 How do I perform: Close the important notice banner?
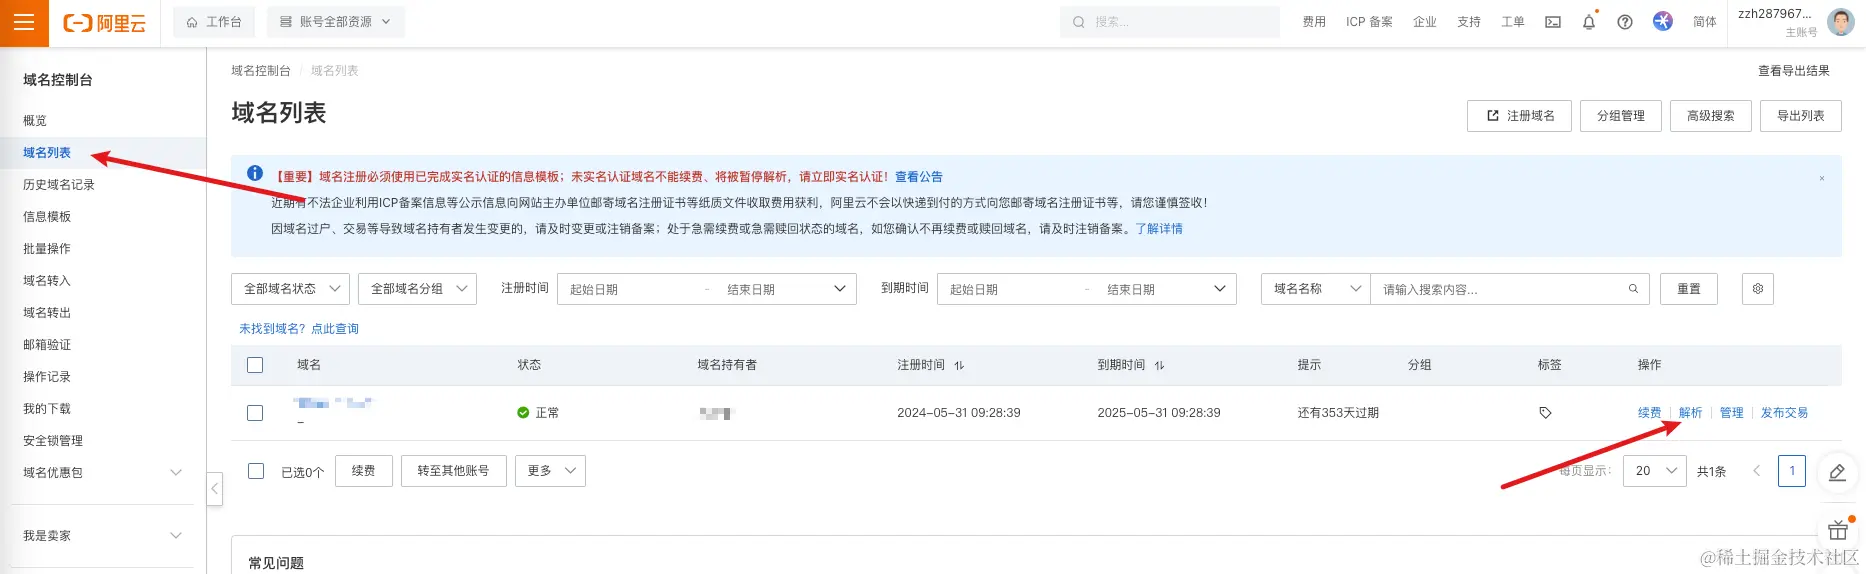coord(1822,178)
